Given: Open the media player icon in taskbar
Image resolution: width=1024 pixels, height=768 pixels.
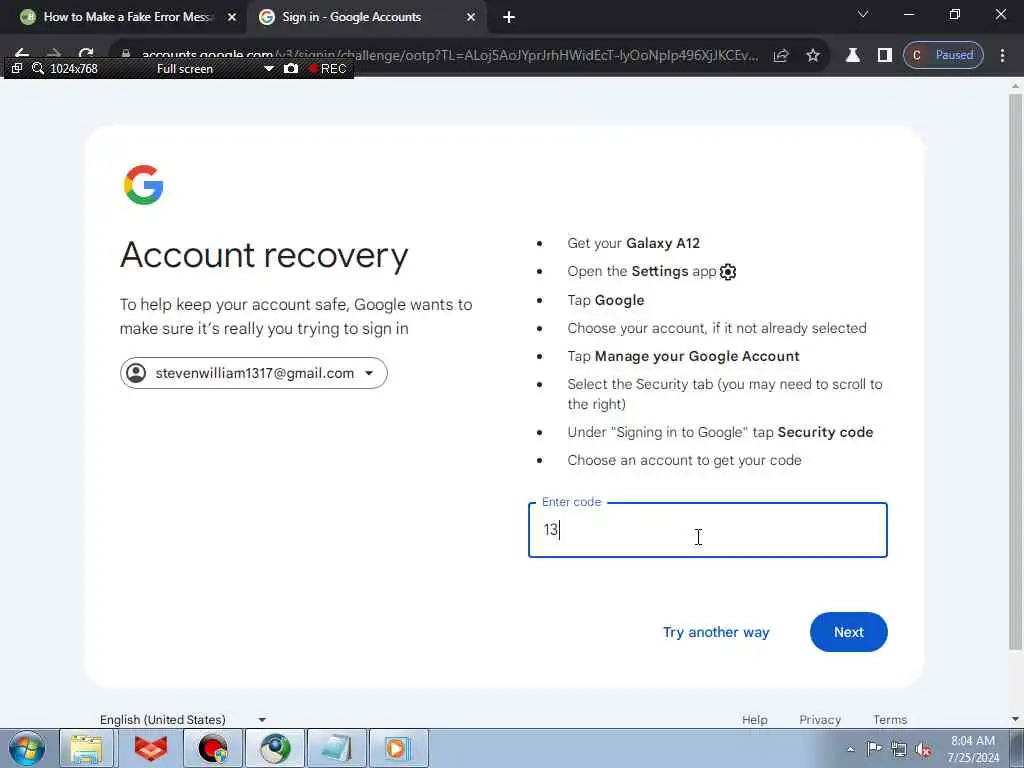Looking at the screenshot, I should click(398, 748).
